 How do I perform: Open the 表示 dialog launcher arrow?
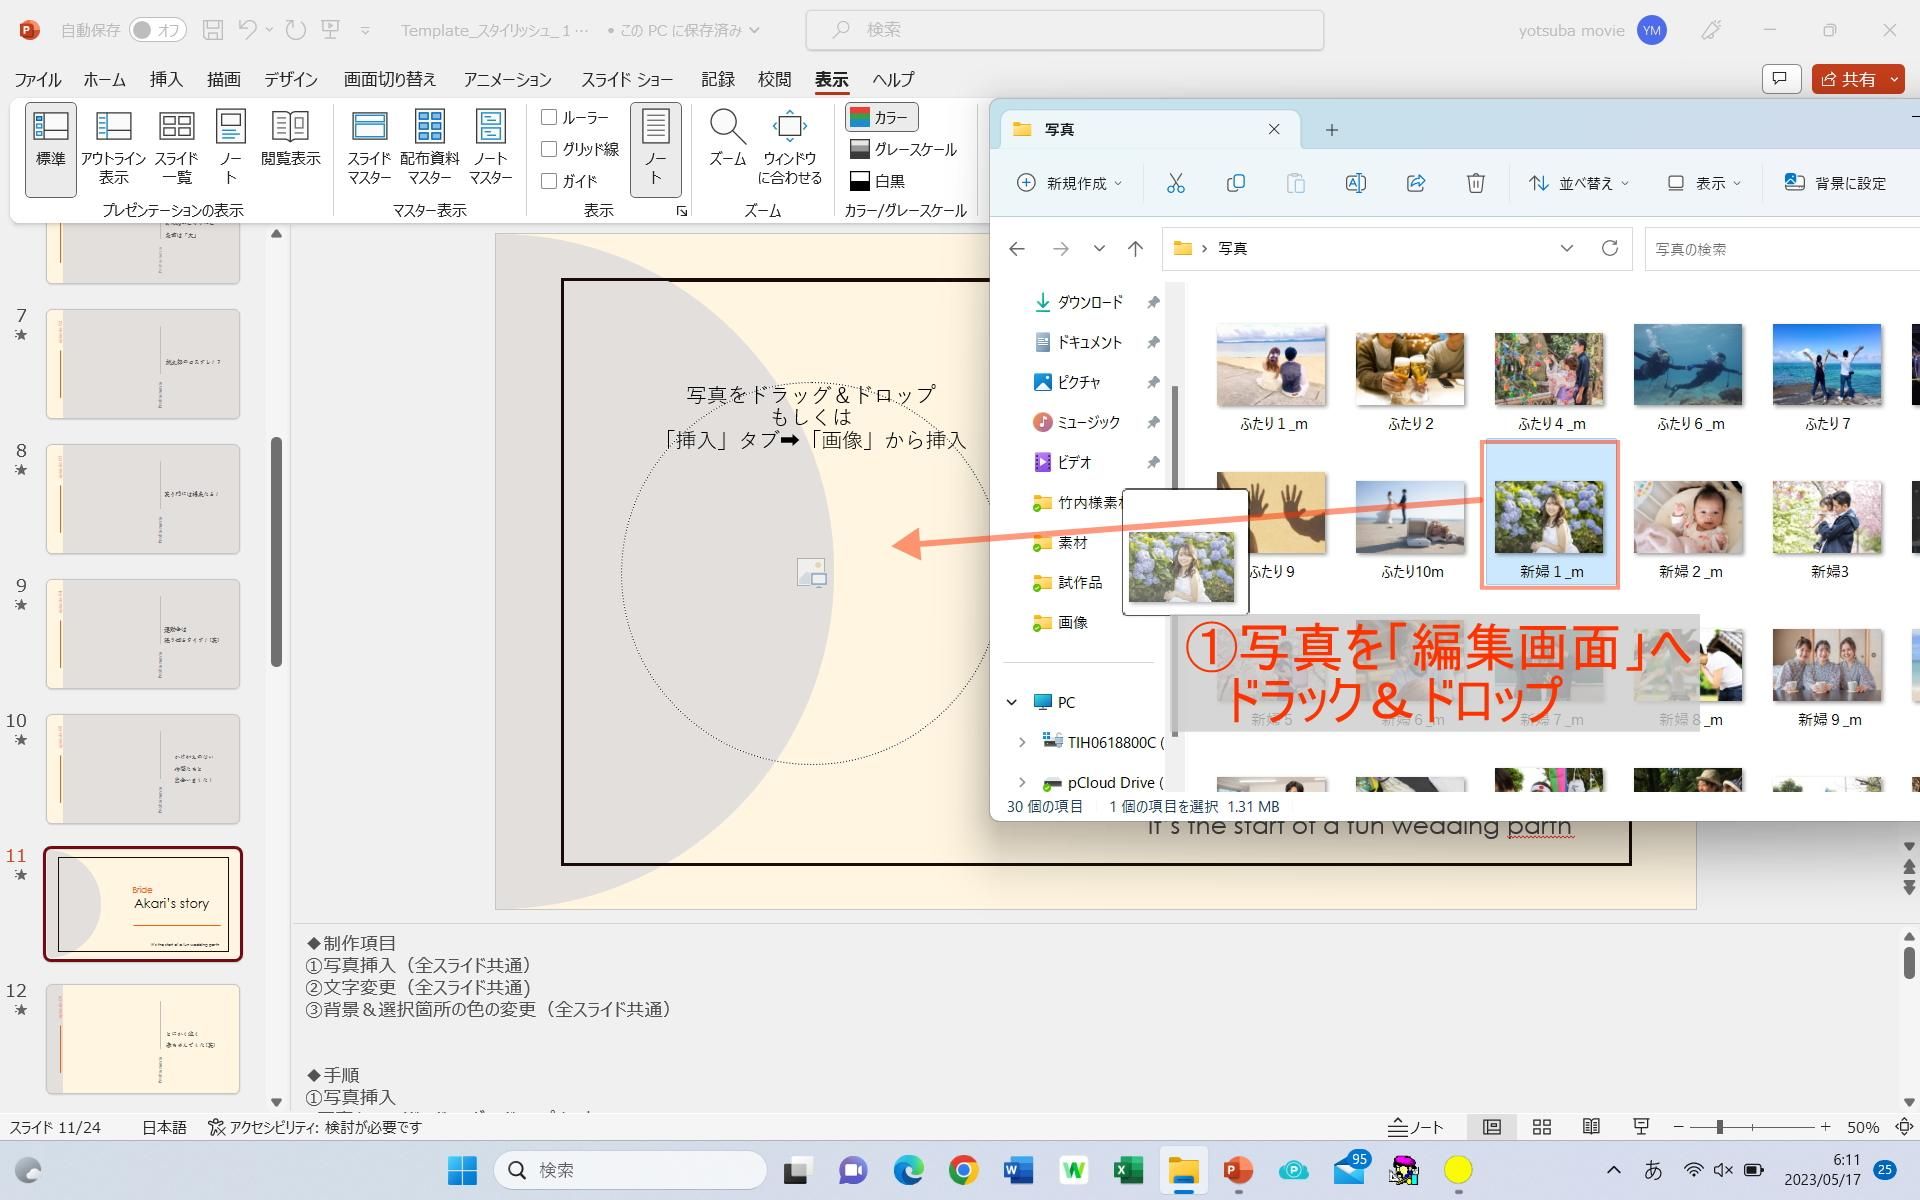[681, 211]
